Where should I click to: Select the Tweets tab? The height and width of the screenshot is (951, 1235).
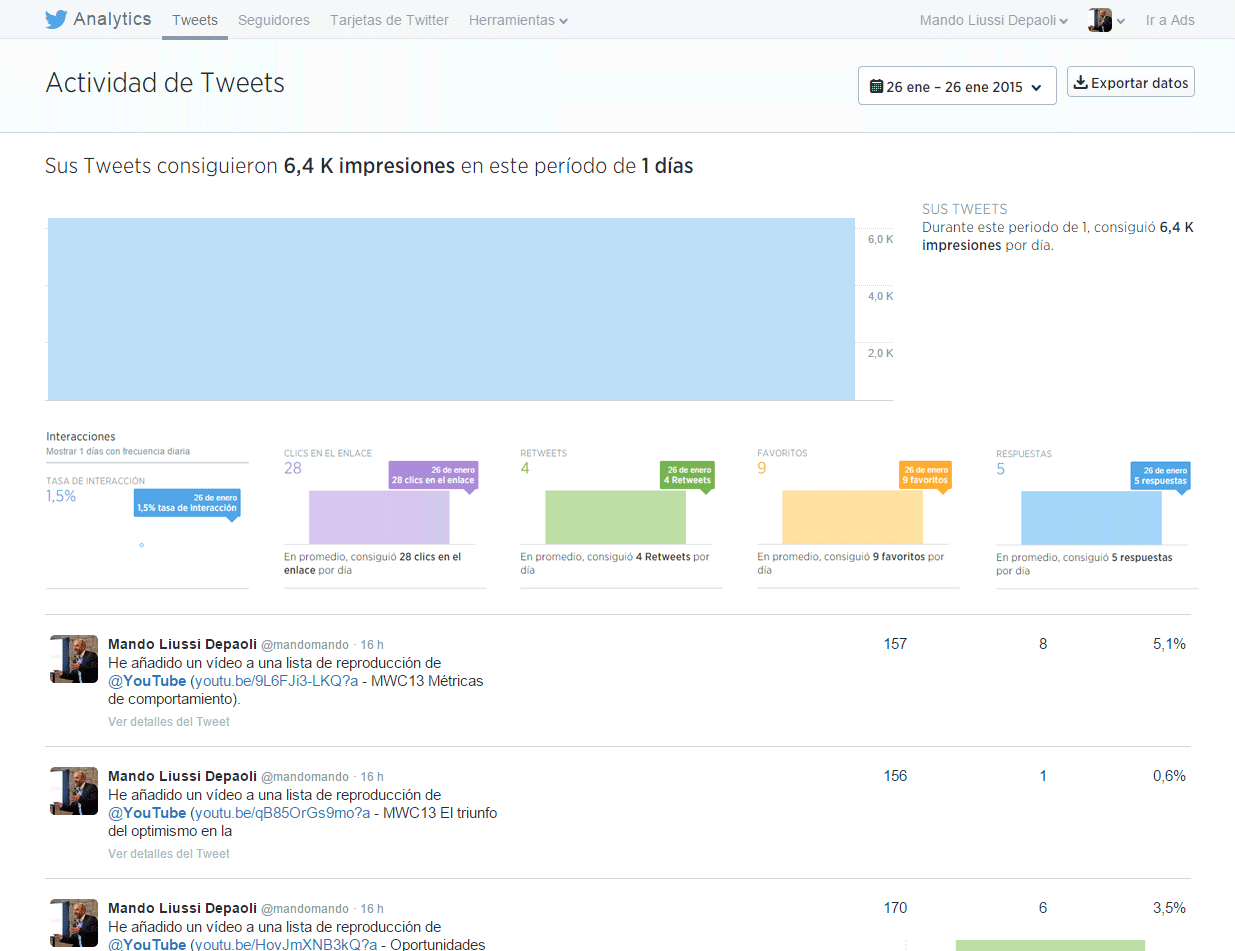pos(195,20)
